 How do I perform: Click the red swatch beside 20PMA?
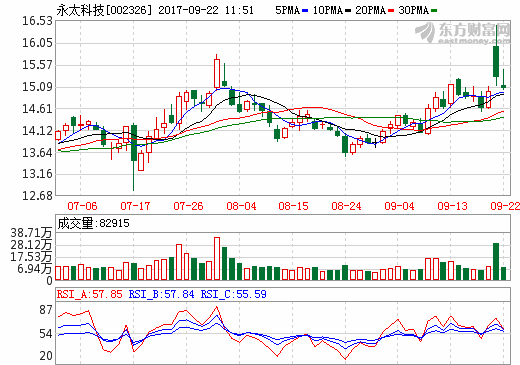(391, 11)
